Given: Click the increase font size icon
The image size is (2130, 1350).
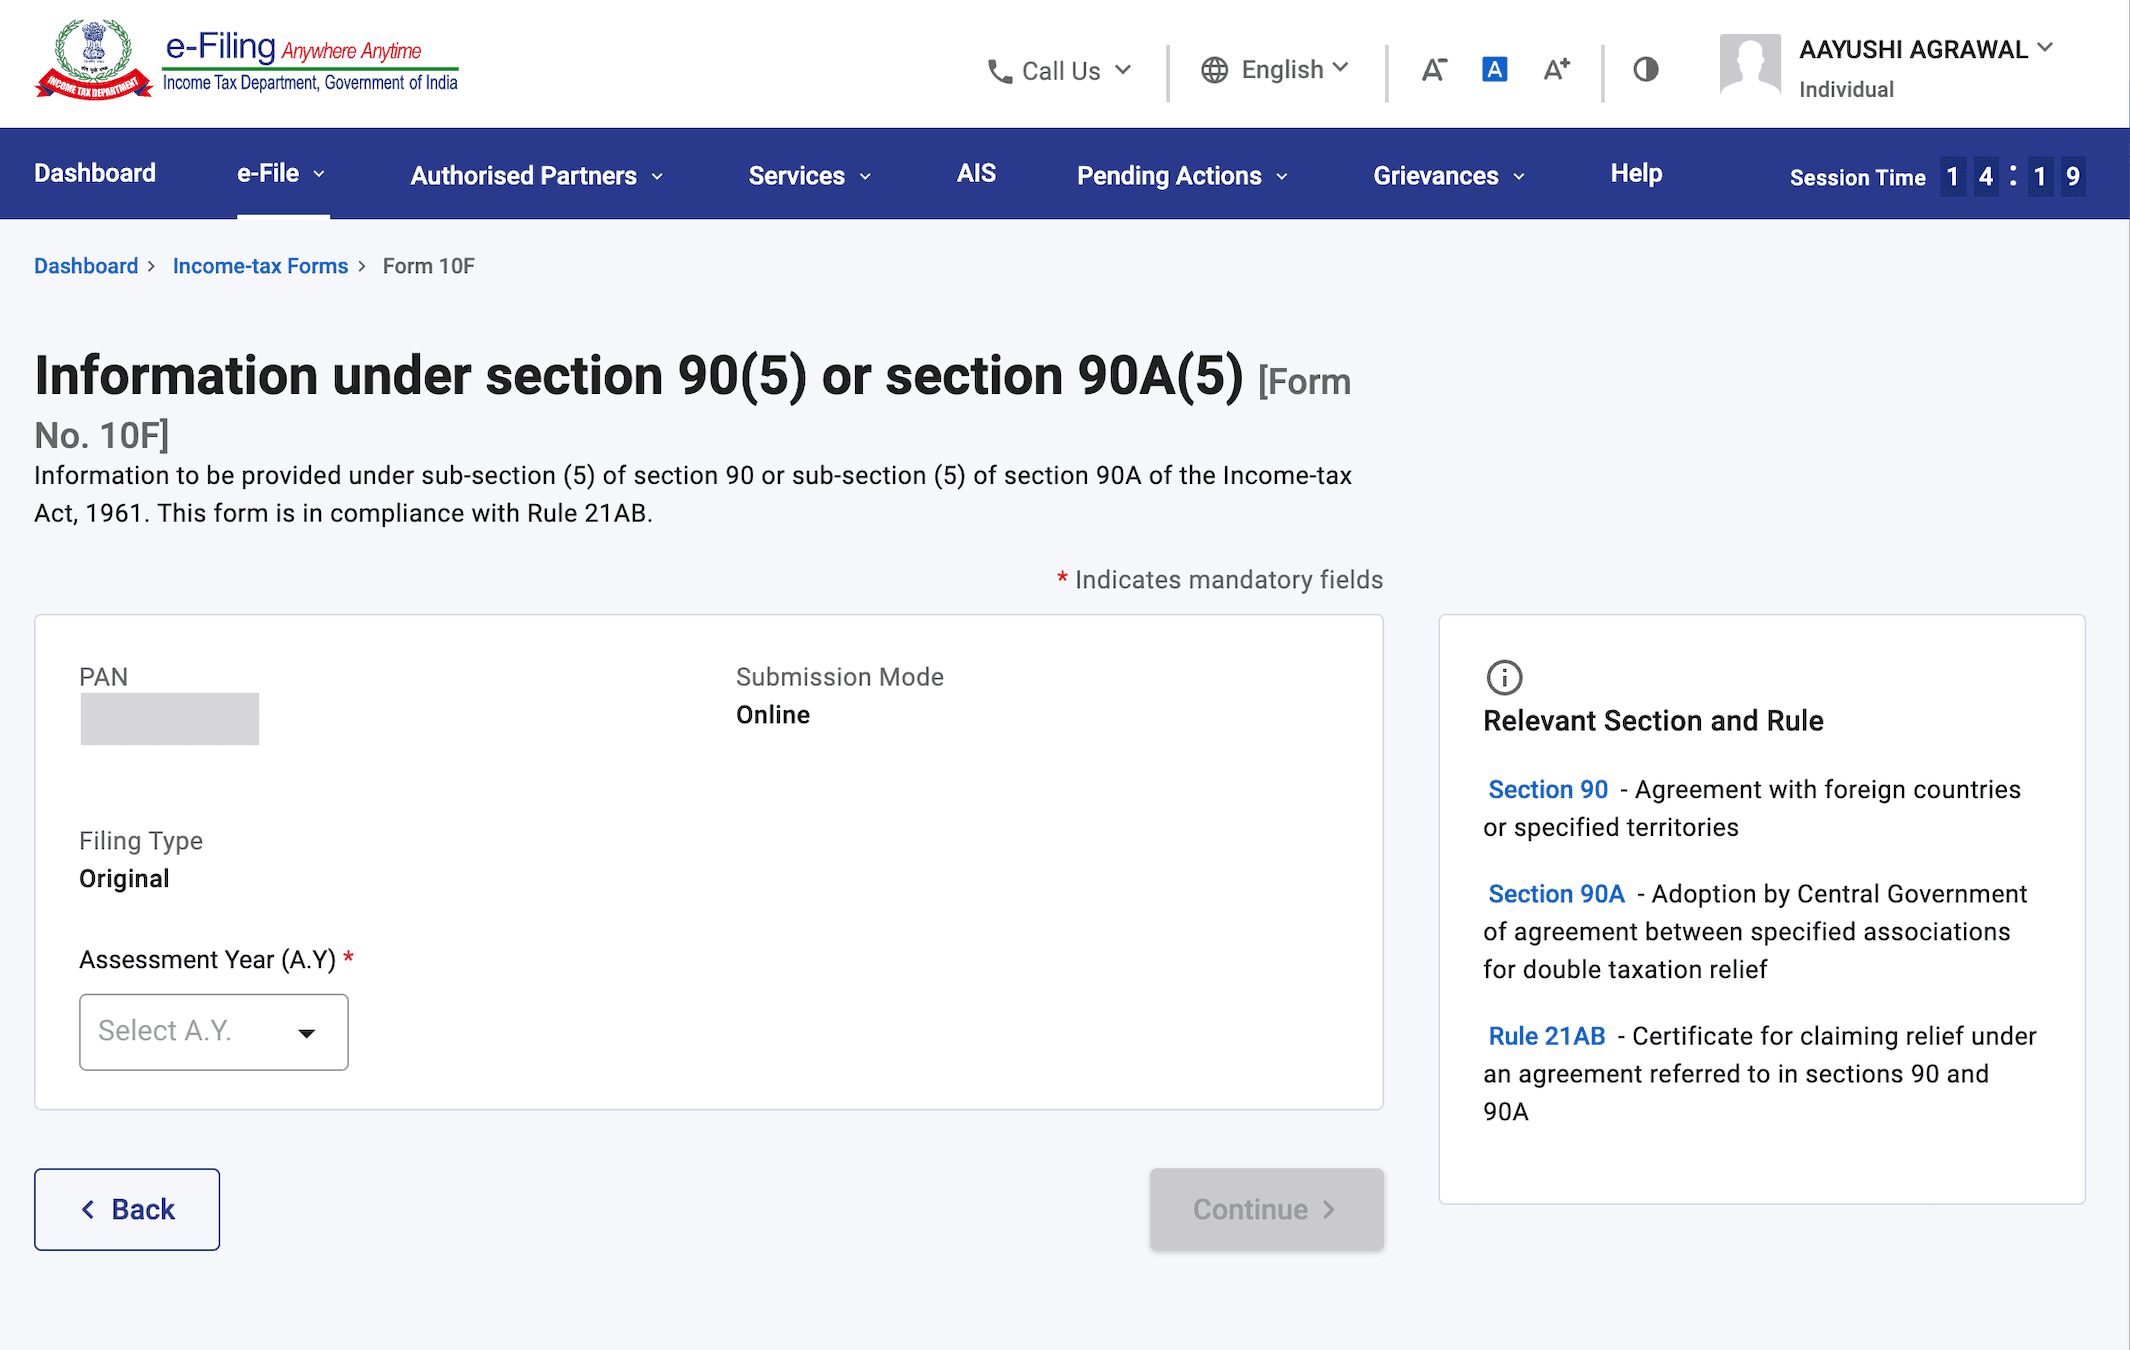Looking at the screenshot, I should point(1556,70).
